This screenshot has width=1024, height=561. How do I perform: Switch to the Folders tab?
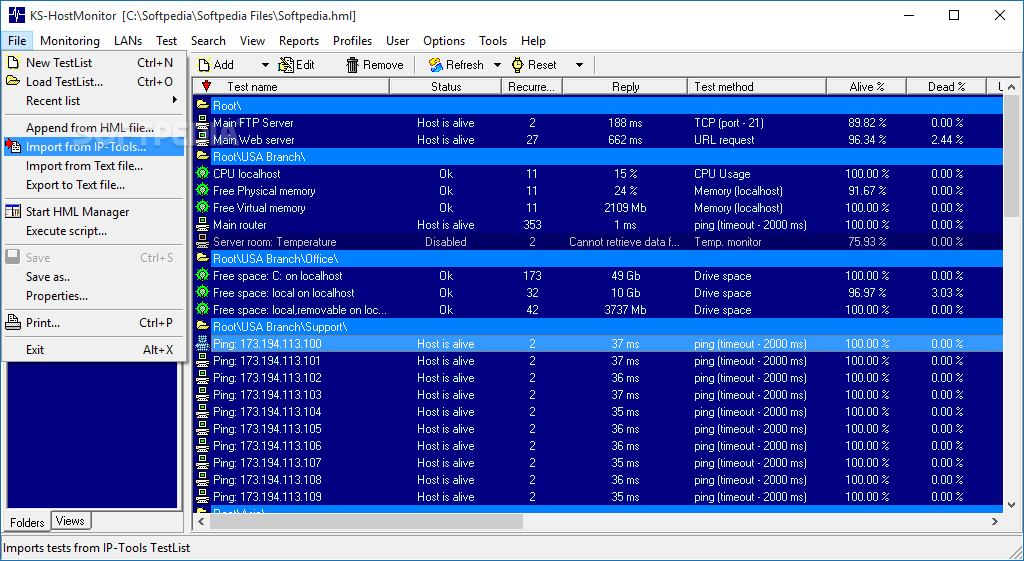[27, 522]
